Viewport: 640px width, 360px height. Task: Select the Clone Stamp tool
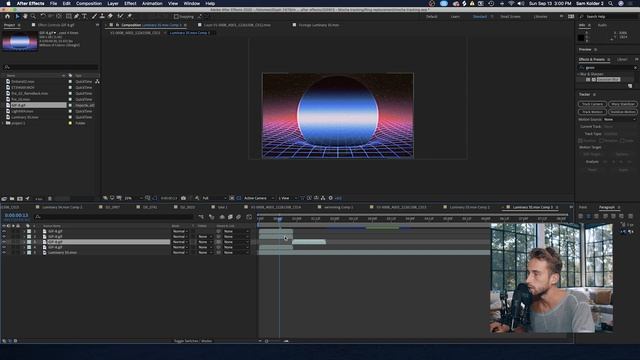102,16
